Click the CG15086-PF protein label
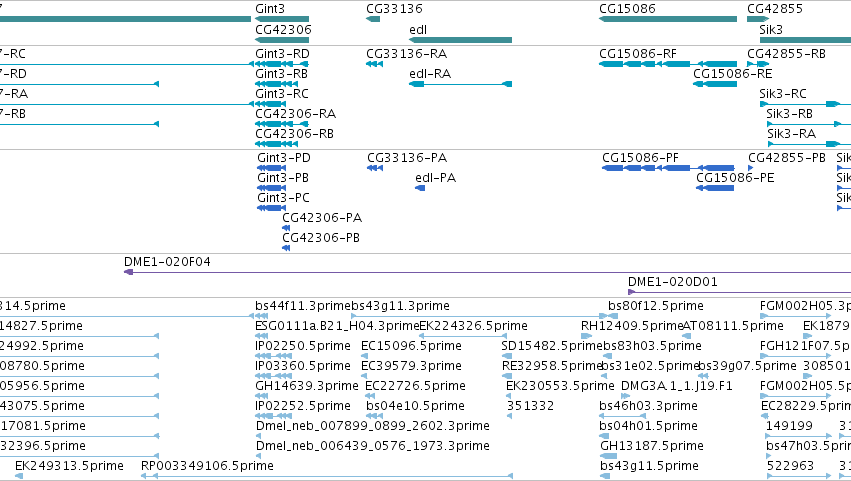 coord(640,158)
